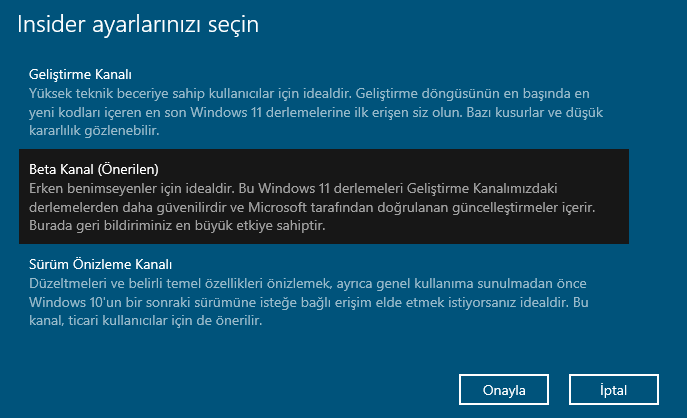Choose Beta Kanal (Önerilen) option
The height and width of the screenshot is (418, 687).
[323, 197]
